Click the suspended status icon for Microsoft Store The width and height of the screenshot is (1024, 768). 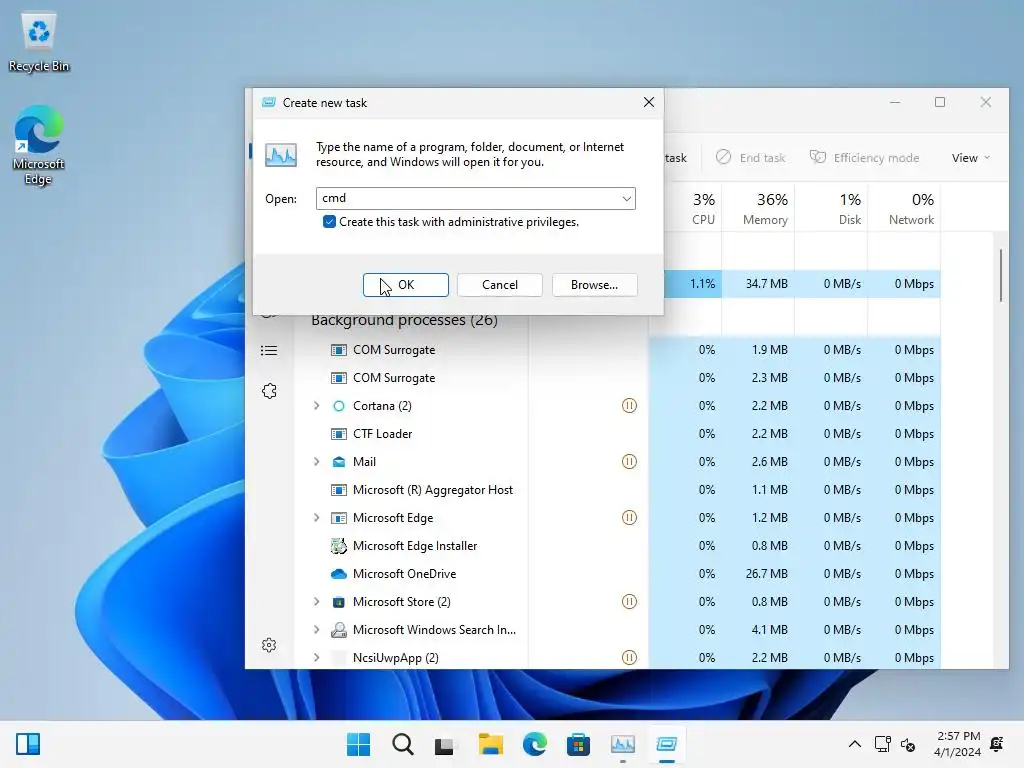click(x=629, y=601)
